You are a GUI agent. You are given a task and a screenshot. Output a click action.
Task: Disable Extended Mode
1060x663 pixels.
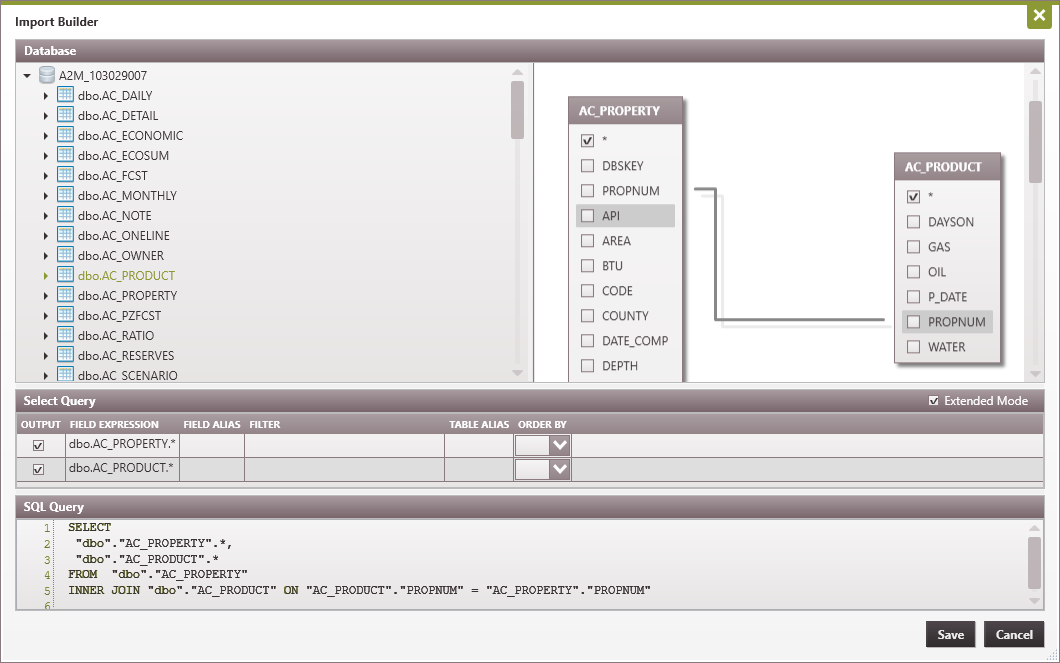[933, 401]
